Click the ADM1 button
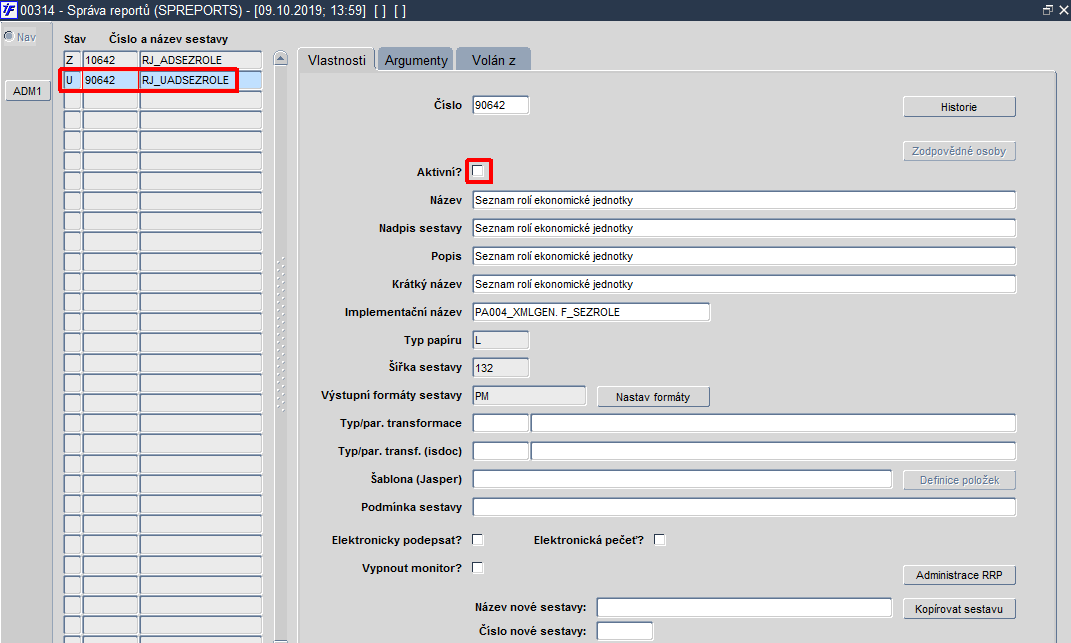This screenshot has height=643, width=1071. pyautogui.click(x=27, y=91)
